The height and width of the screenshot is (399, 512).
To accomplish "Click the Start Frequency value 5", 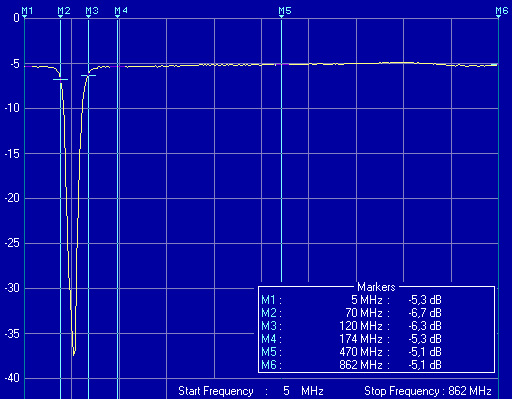I will (x=286, y=391).
